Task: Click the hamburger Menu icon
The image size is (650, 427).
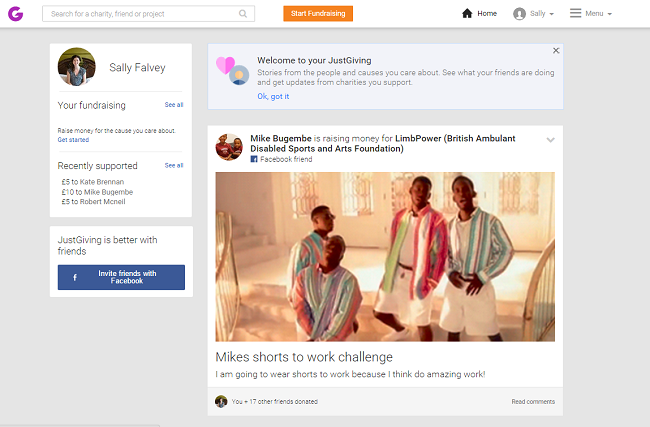Action: pos(575,13)
